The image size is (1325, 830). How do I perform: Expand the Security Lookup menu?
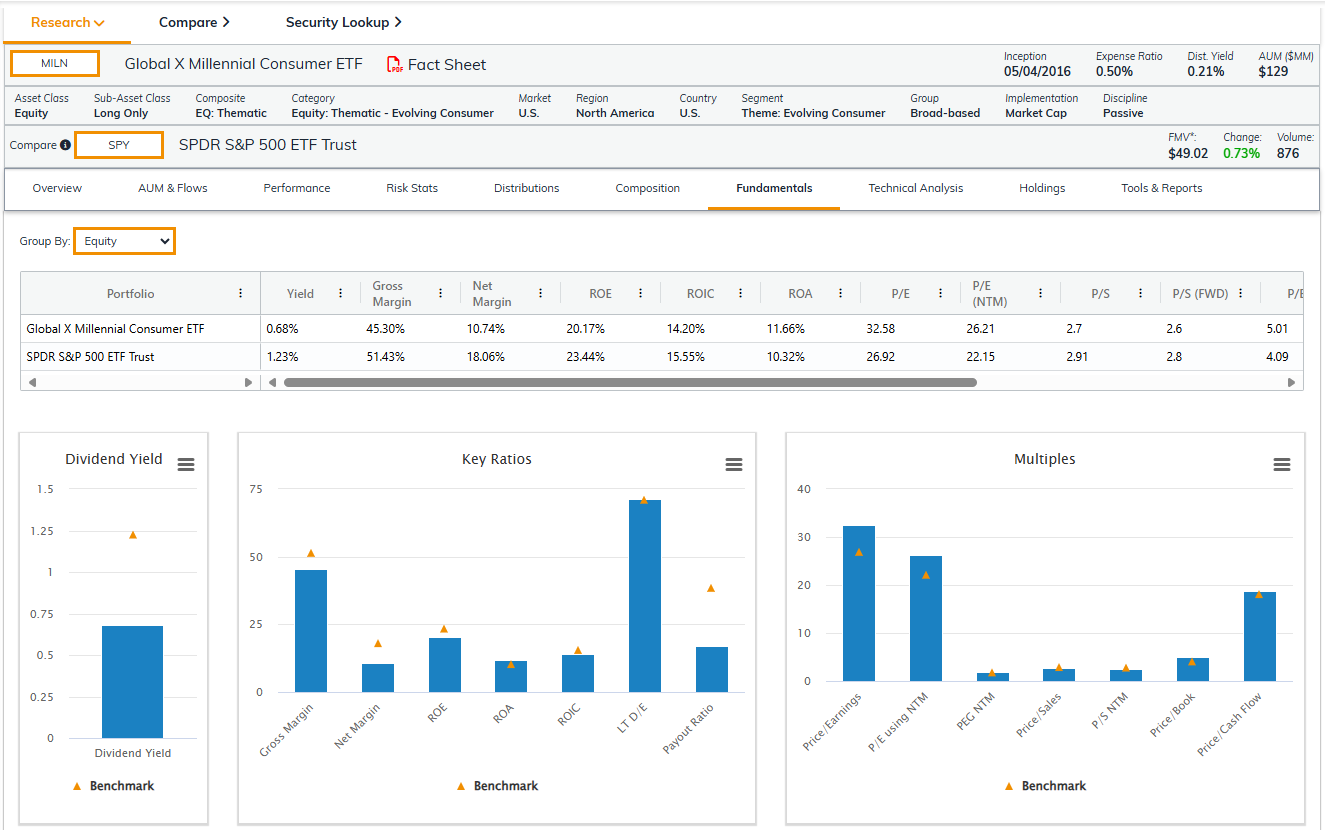[343, 22]
